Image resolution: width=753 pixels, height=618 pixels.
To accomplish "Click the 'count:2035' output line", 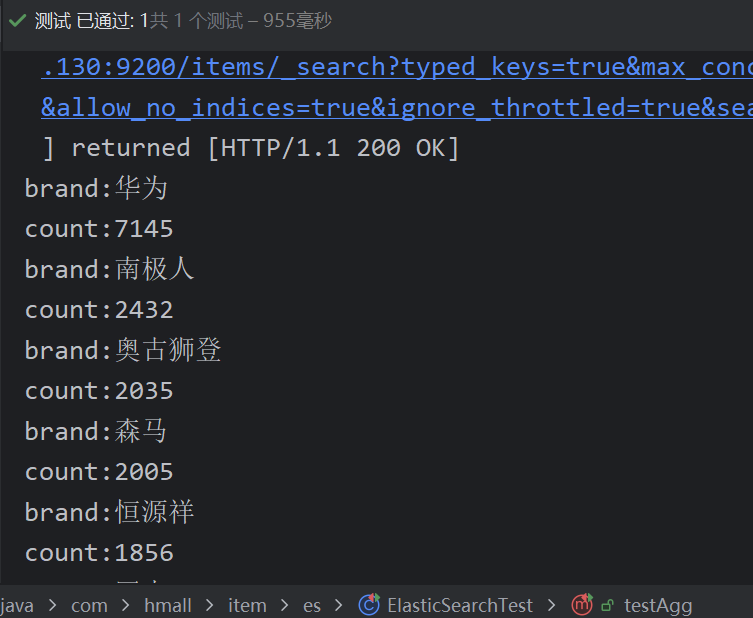I will [99, 391].
